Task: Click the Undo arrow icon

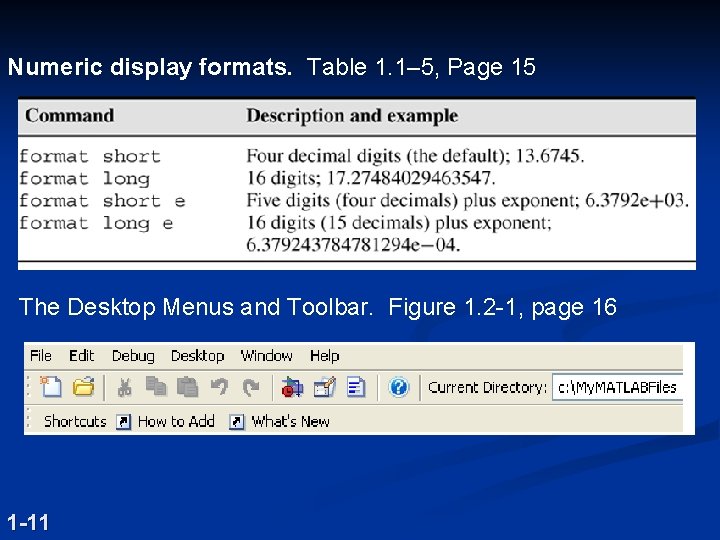Action: point(219,387)
